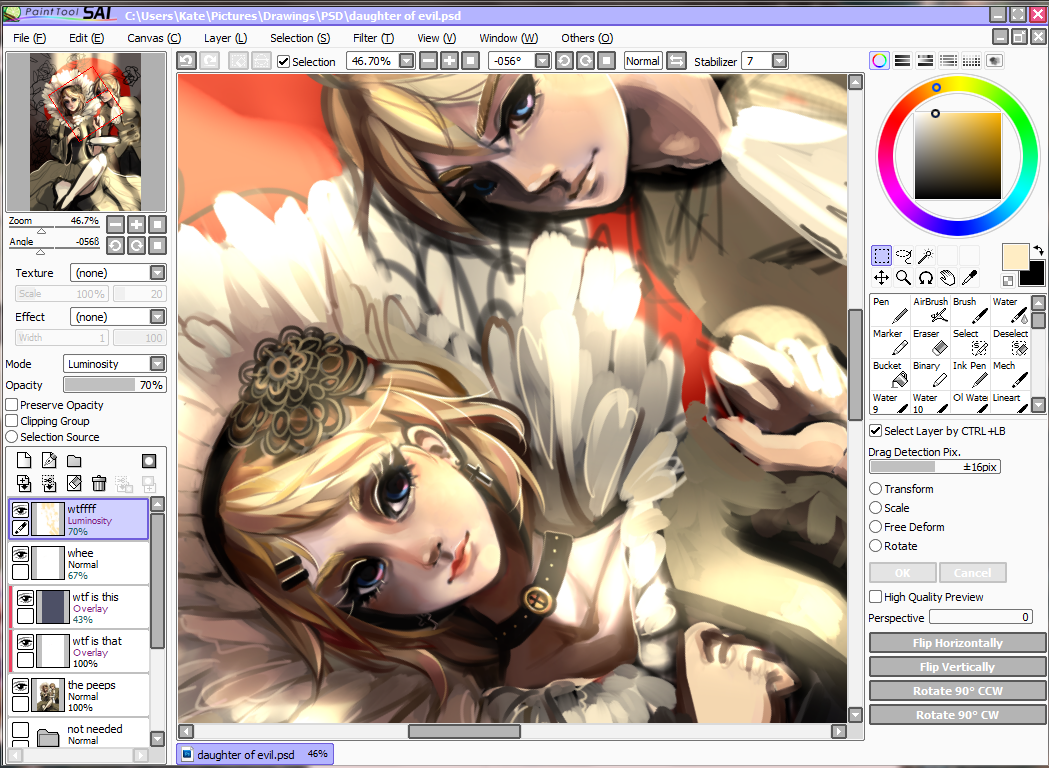Select the Selection Source option
1049x768 pixels.
[11, 437]
